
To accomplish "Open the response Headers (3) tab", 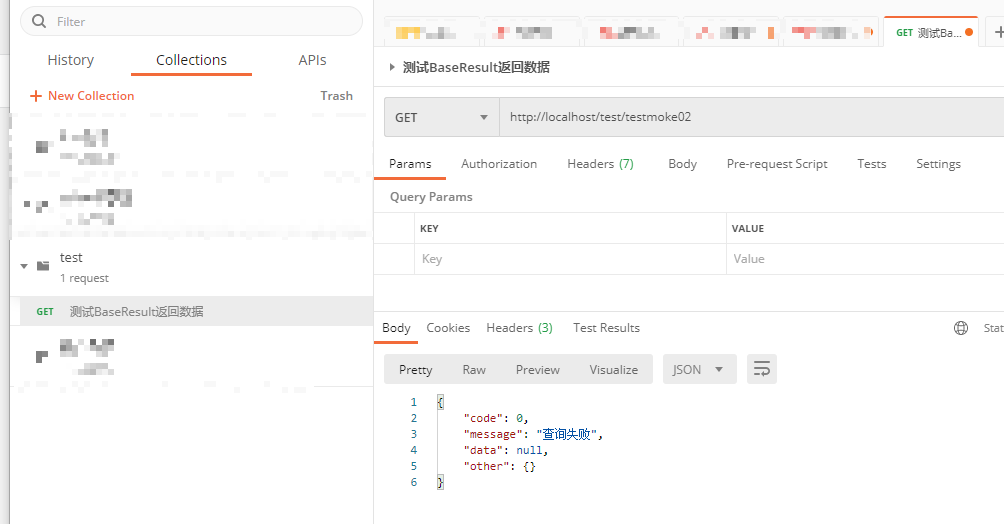I will pyautogui.click(x=519, y=328).
